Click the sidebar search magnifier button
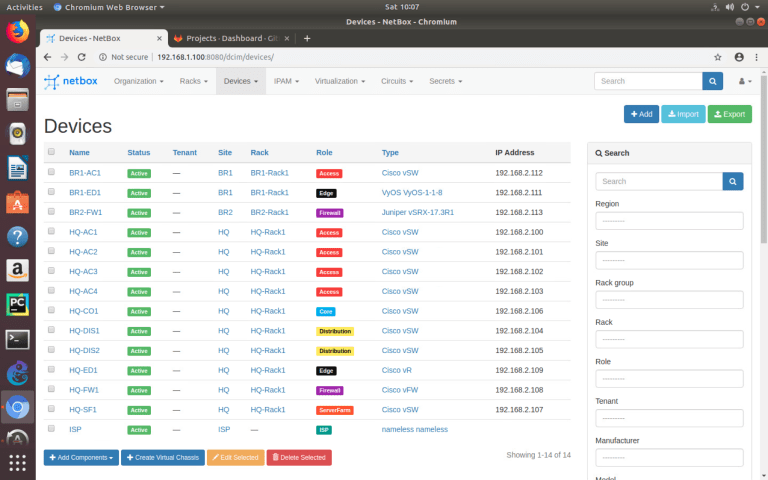This screenshot has height=480, width=768. pos(733,181)
